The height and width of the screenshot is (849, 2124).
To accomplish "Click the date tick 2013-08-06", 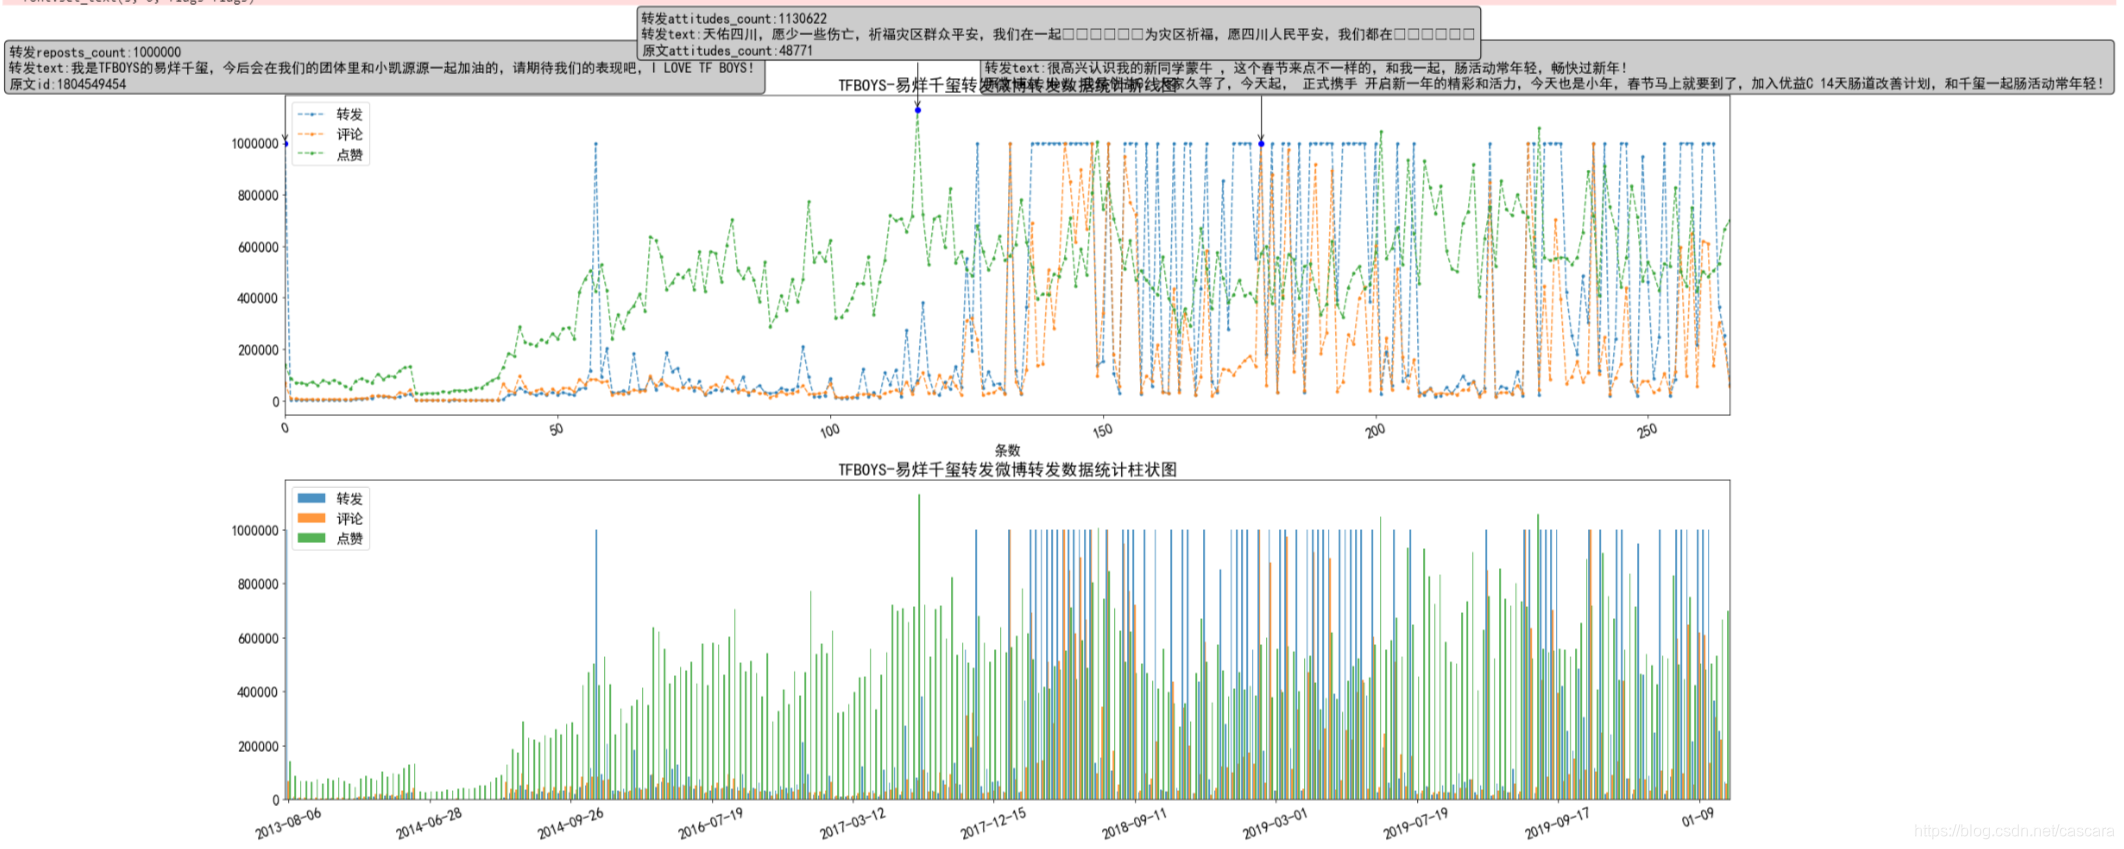I will [288, 824].
